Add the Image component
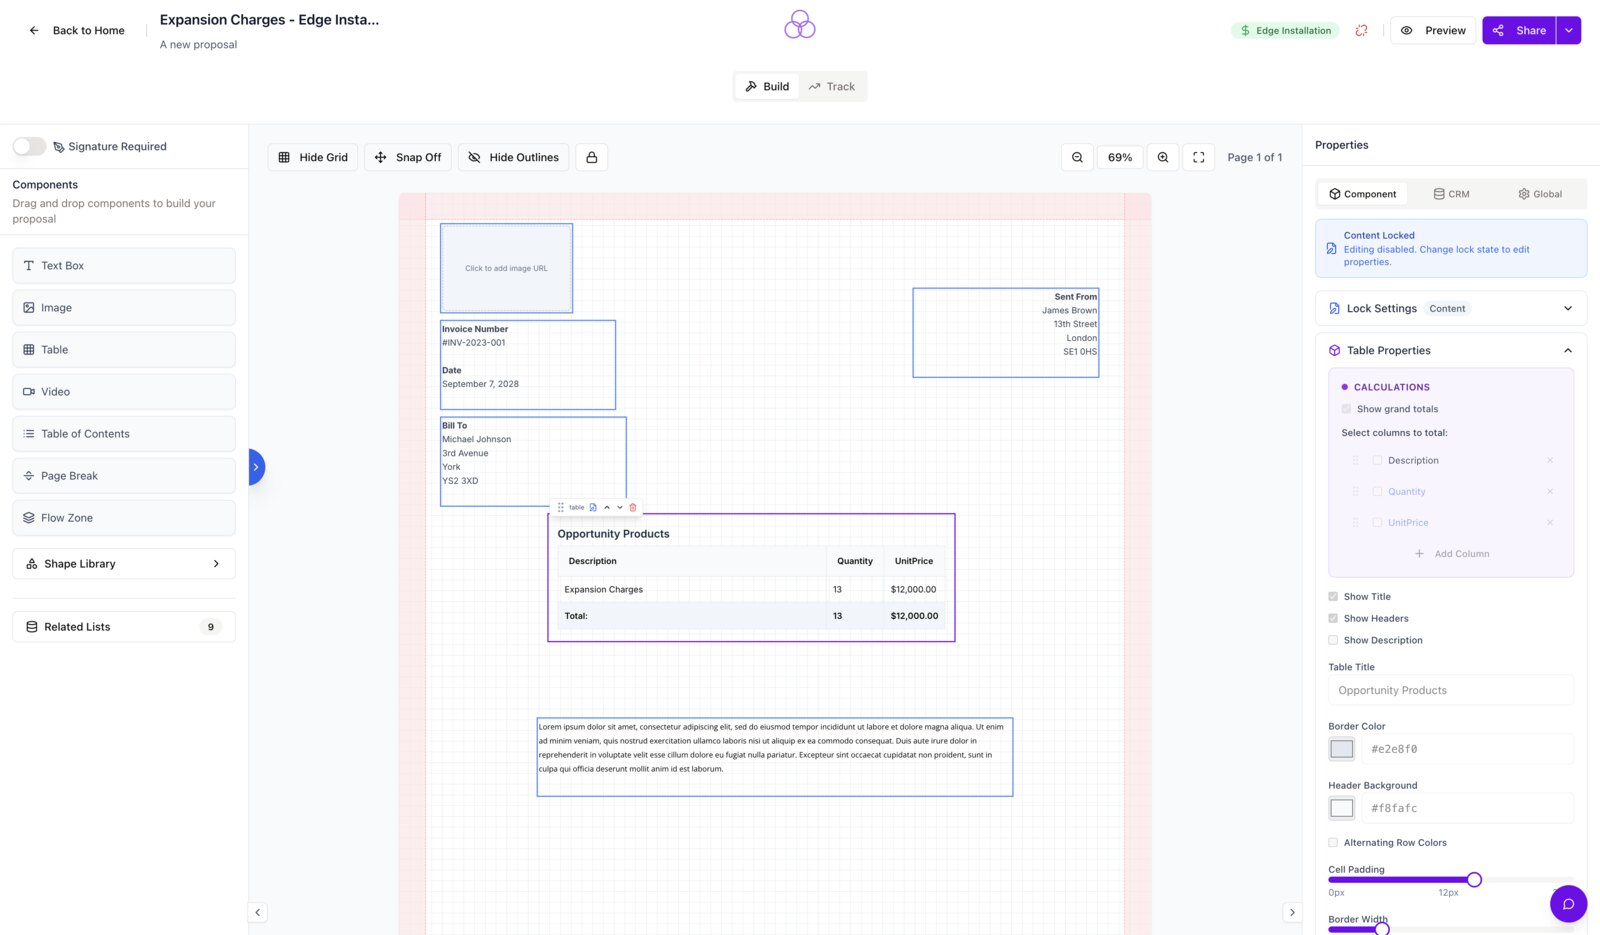Image resolution: width=1600 pixels, height=935 pixels. pos(124,308)
